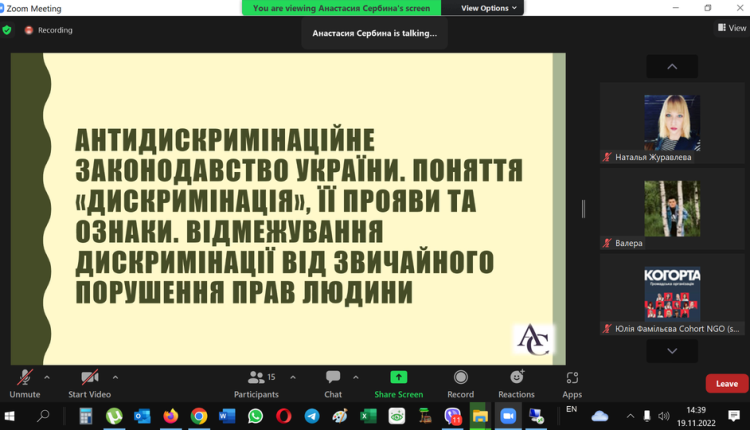The width and height of the screenshot is (750, 430).
Task: Expand video options arrow next to Start Video
Action: (x=115, y=377)
